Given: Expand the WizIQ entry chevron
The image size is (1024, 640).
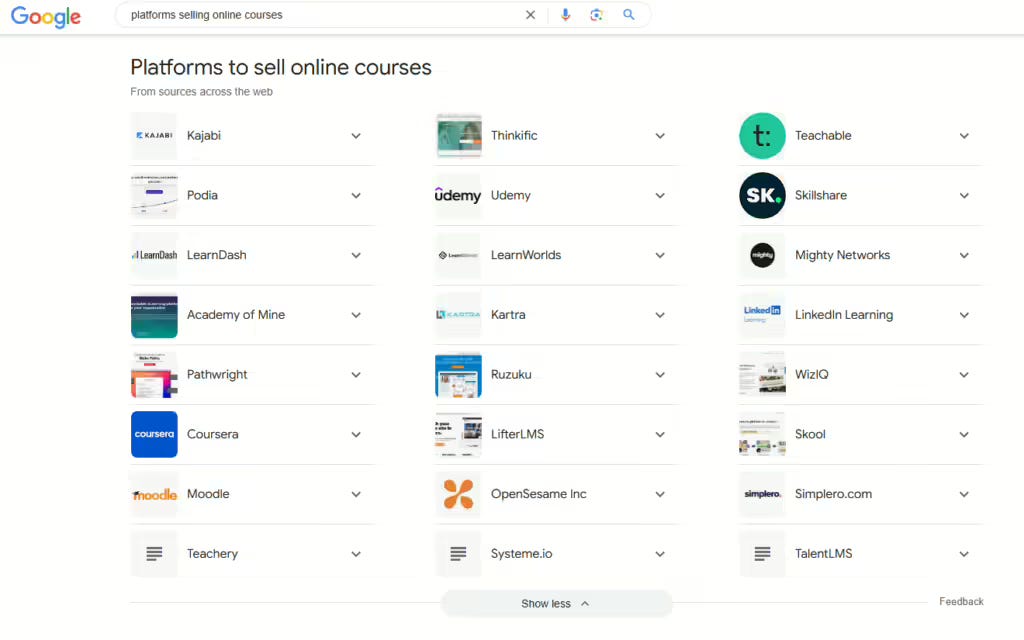Looking at the screenshot, I should tap(964, 375).
